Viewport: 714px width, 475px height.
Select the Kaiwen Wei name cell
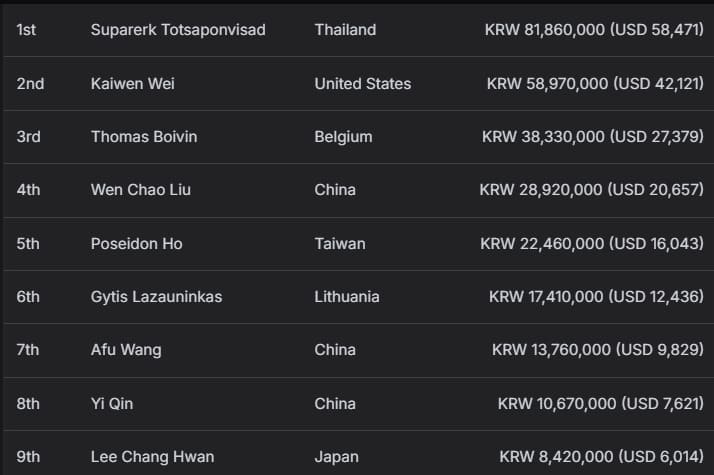[x=132, y=84]
